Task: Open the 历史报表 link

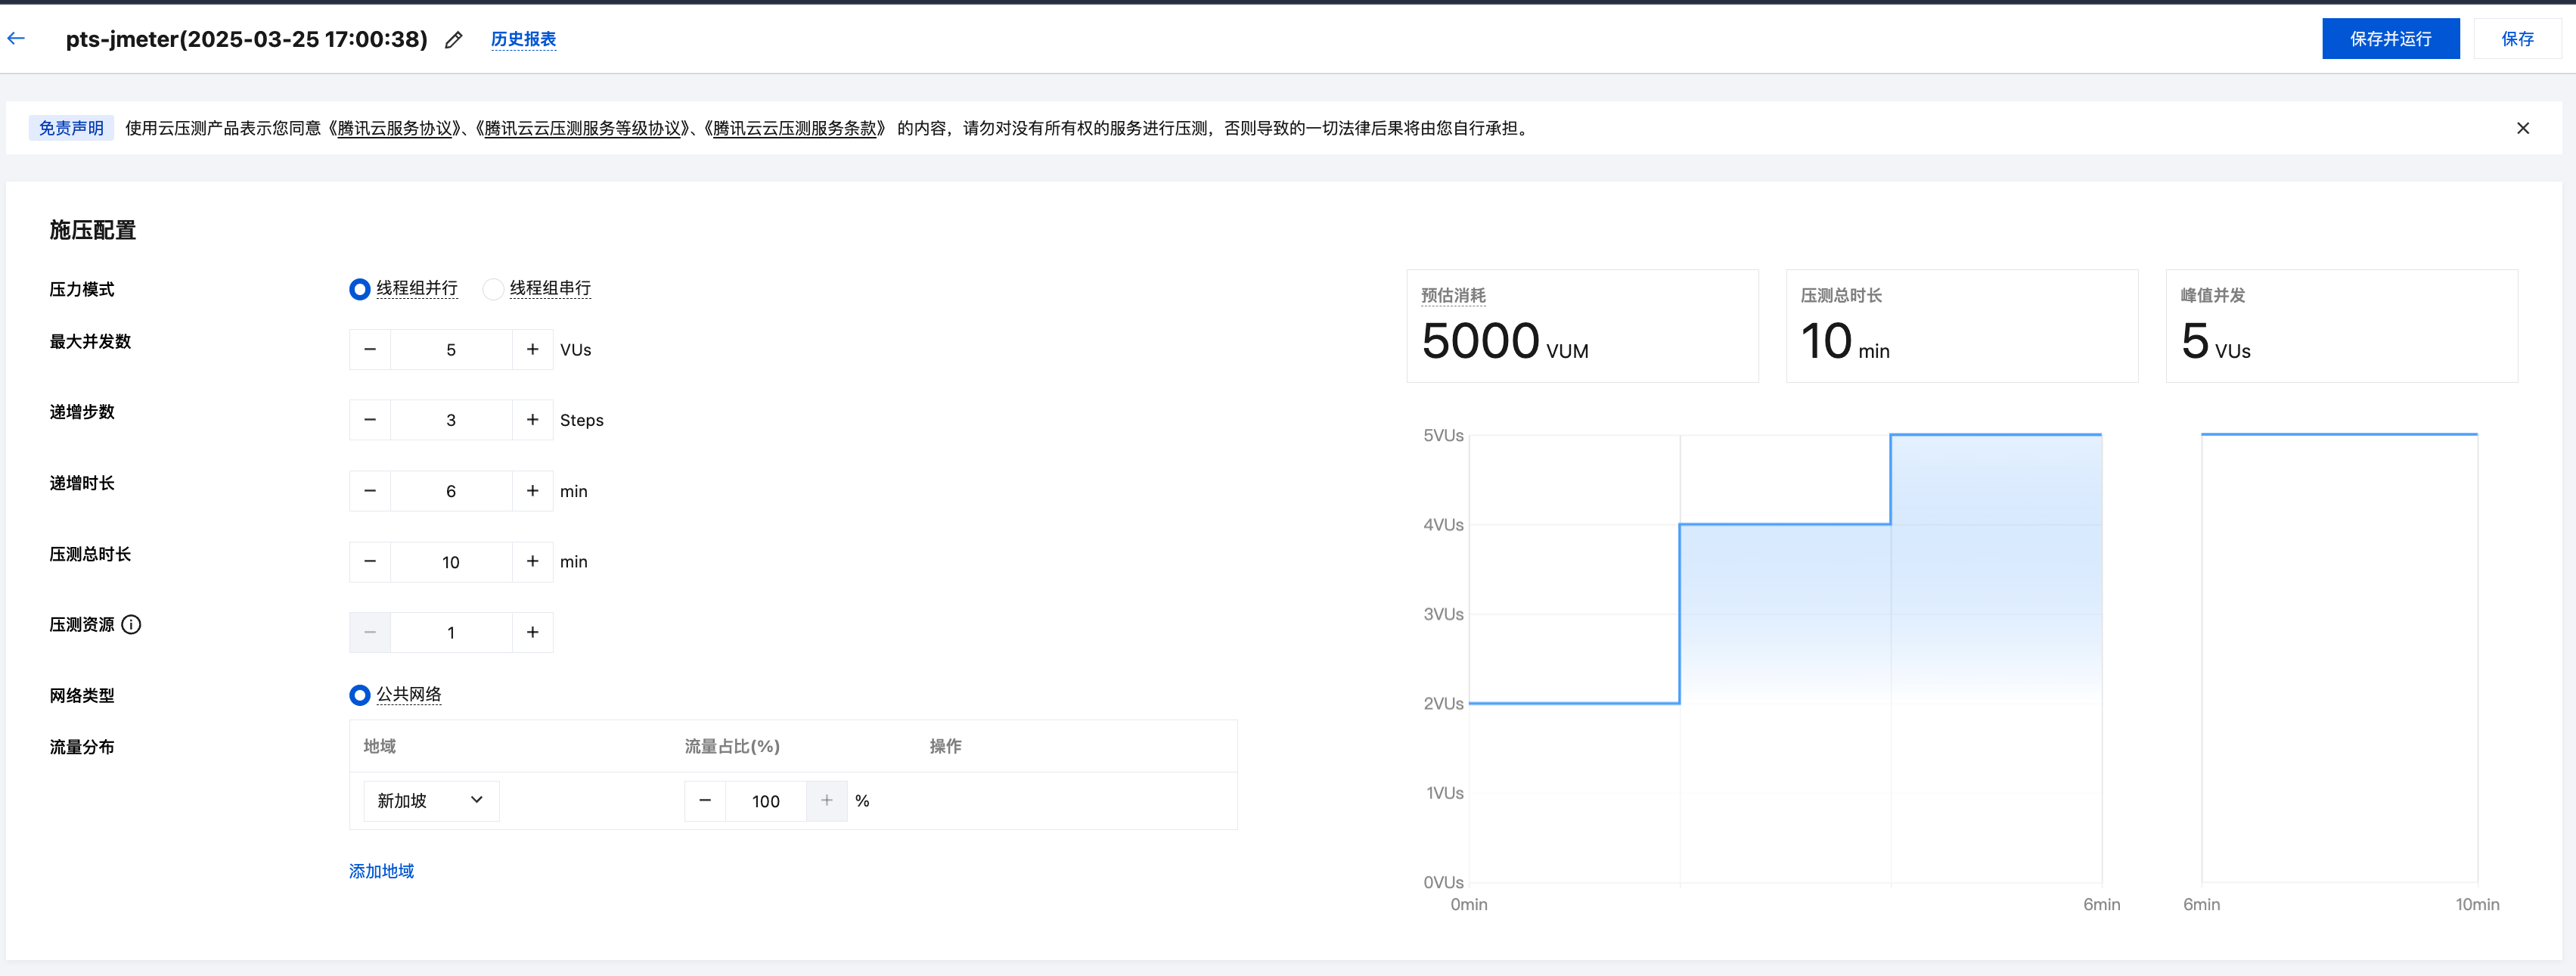Action: coord(523,39)
